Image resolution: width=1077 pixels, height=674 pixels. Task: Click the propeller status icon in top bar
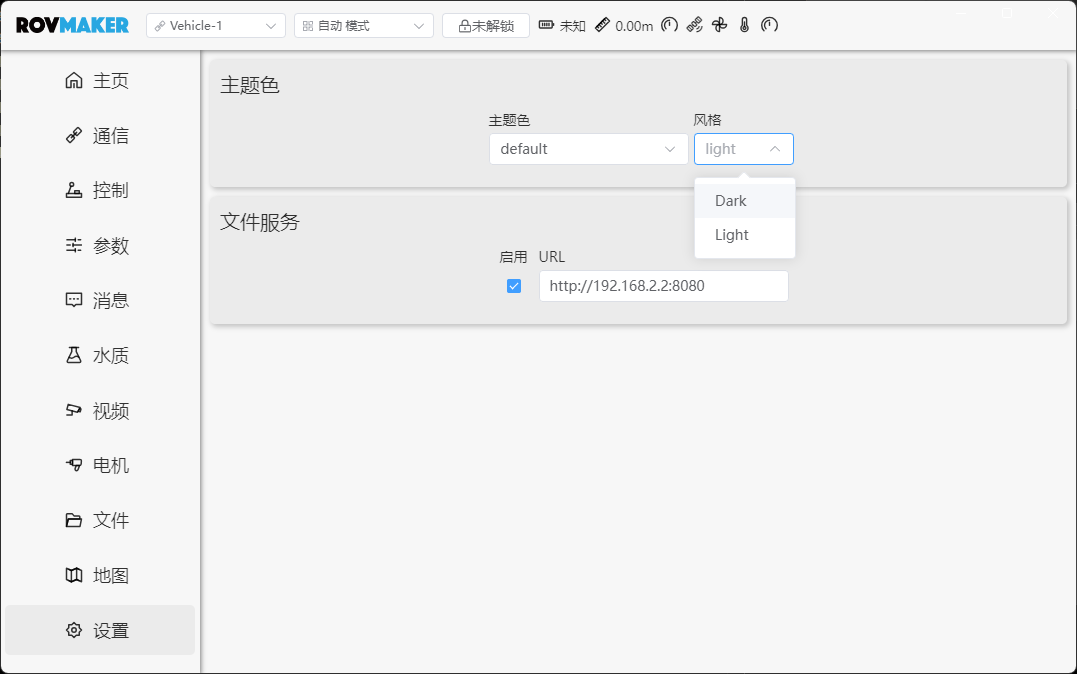(x=720, y=25)
